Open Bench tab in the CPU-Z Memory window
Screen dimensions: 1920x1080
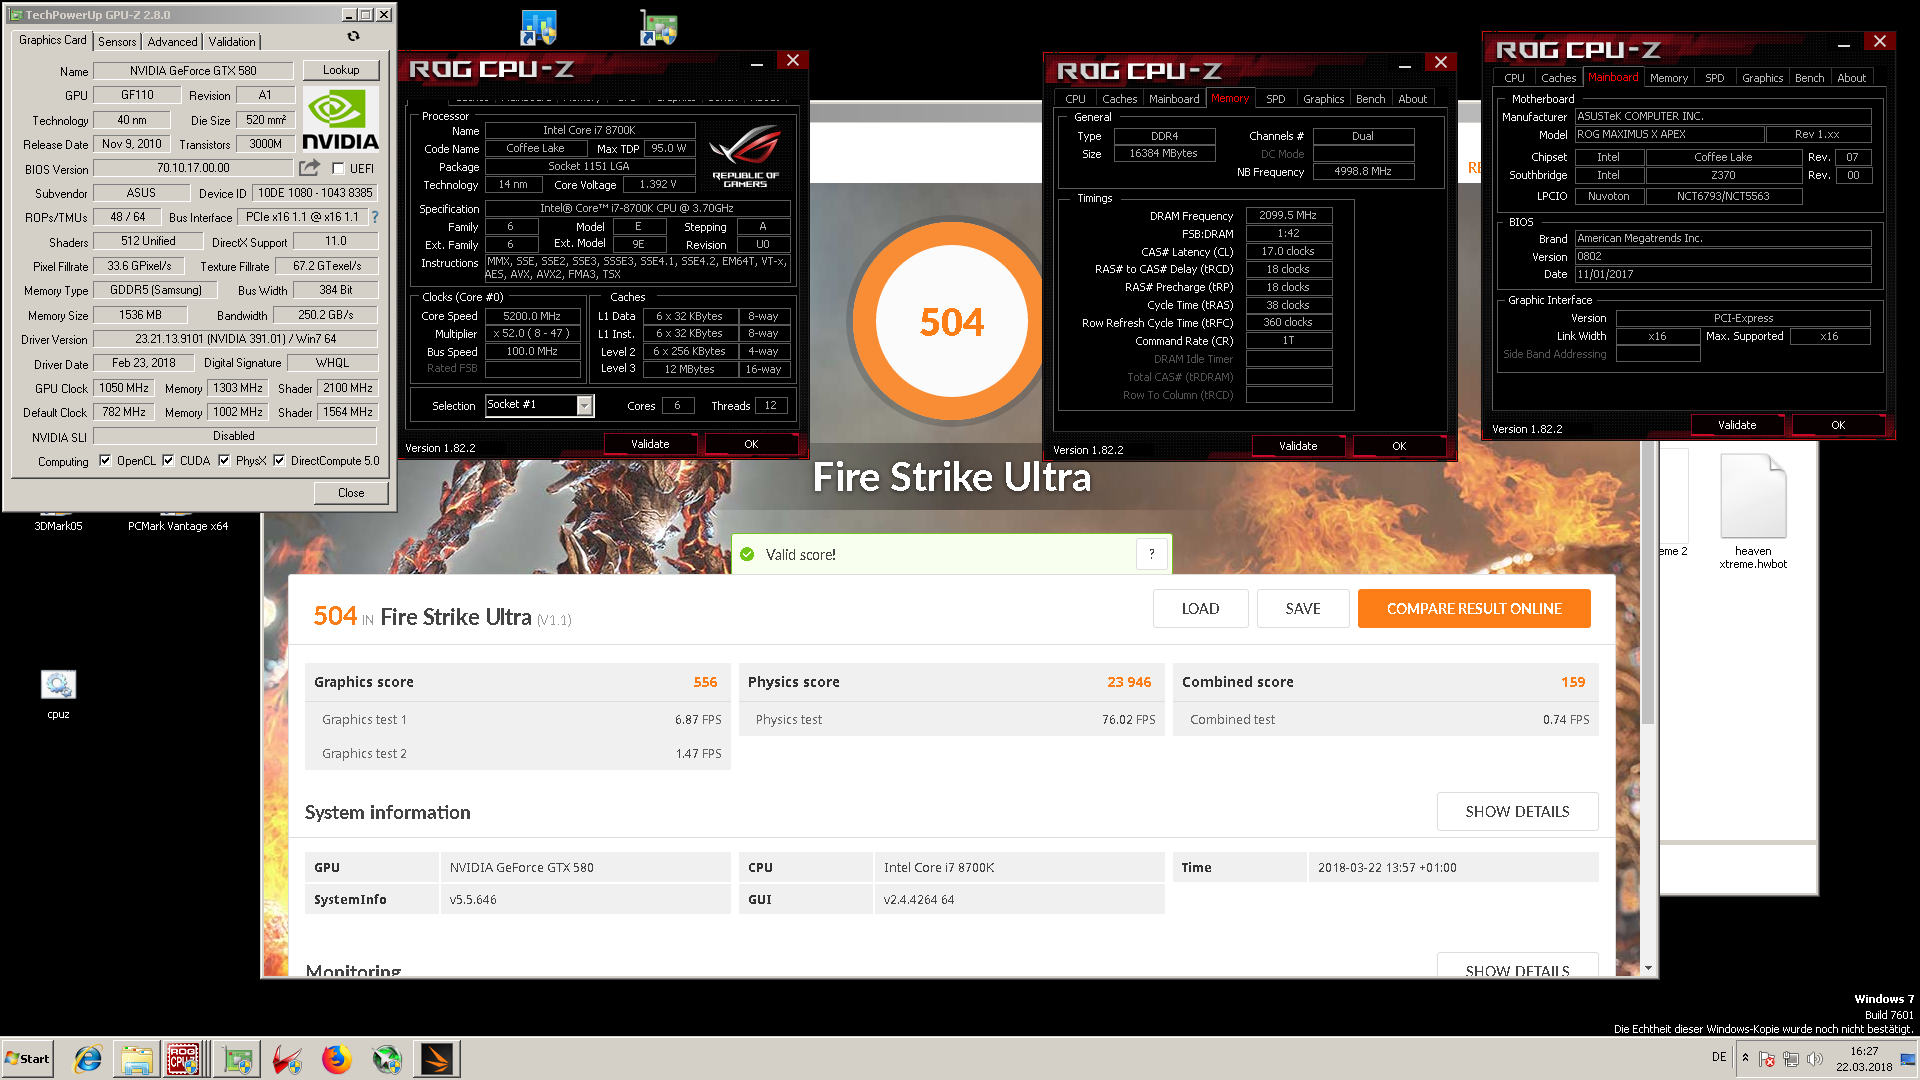pos(1371,99)
